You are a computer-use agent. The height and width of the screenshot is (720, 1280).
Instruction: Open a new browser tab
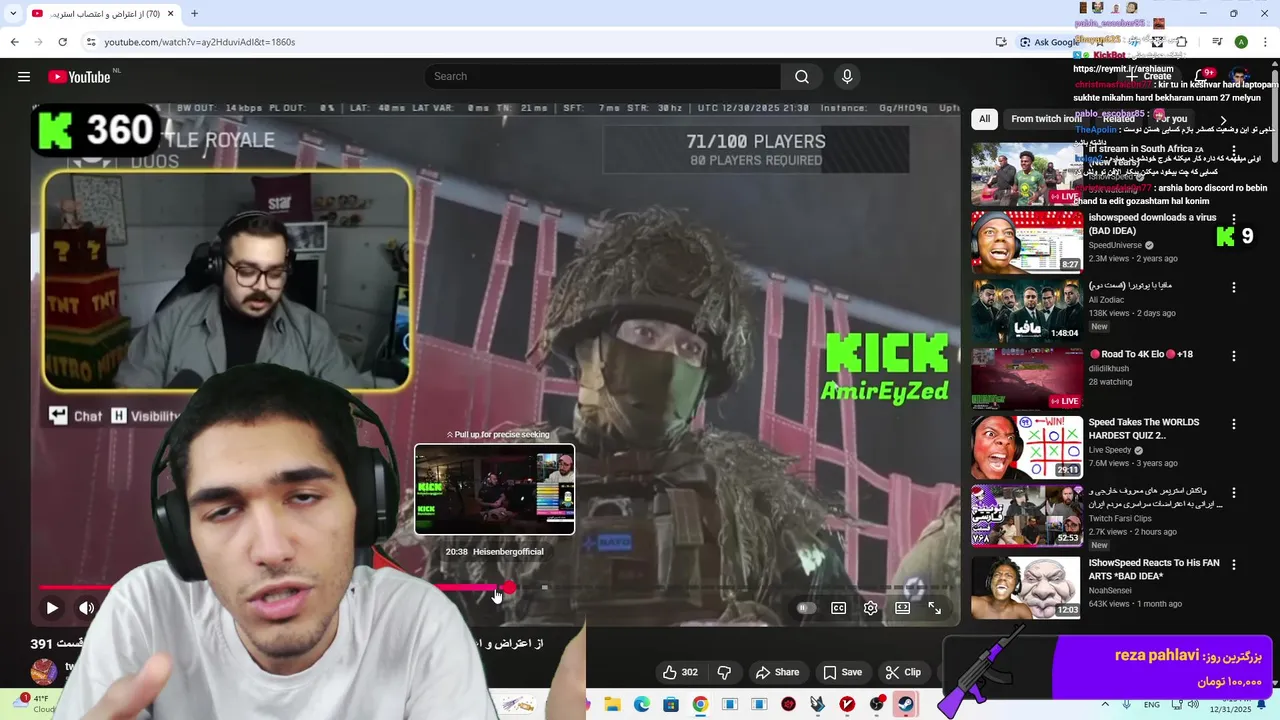point(194,14)
